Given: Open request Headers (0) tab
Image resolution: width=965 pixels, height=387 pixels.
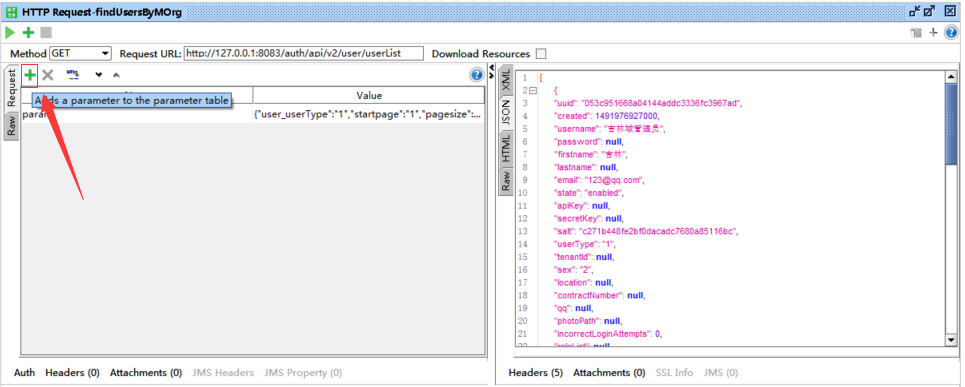Looking at the screenshot, I should 73,372.
